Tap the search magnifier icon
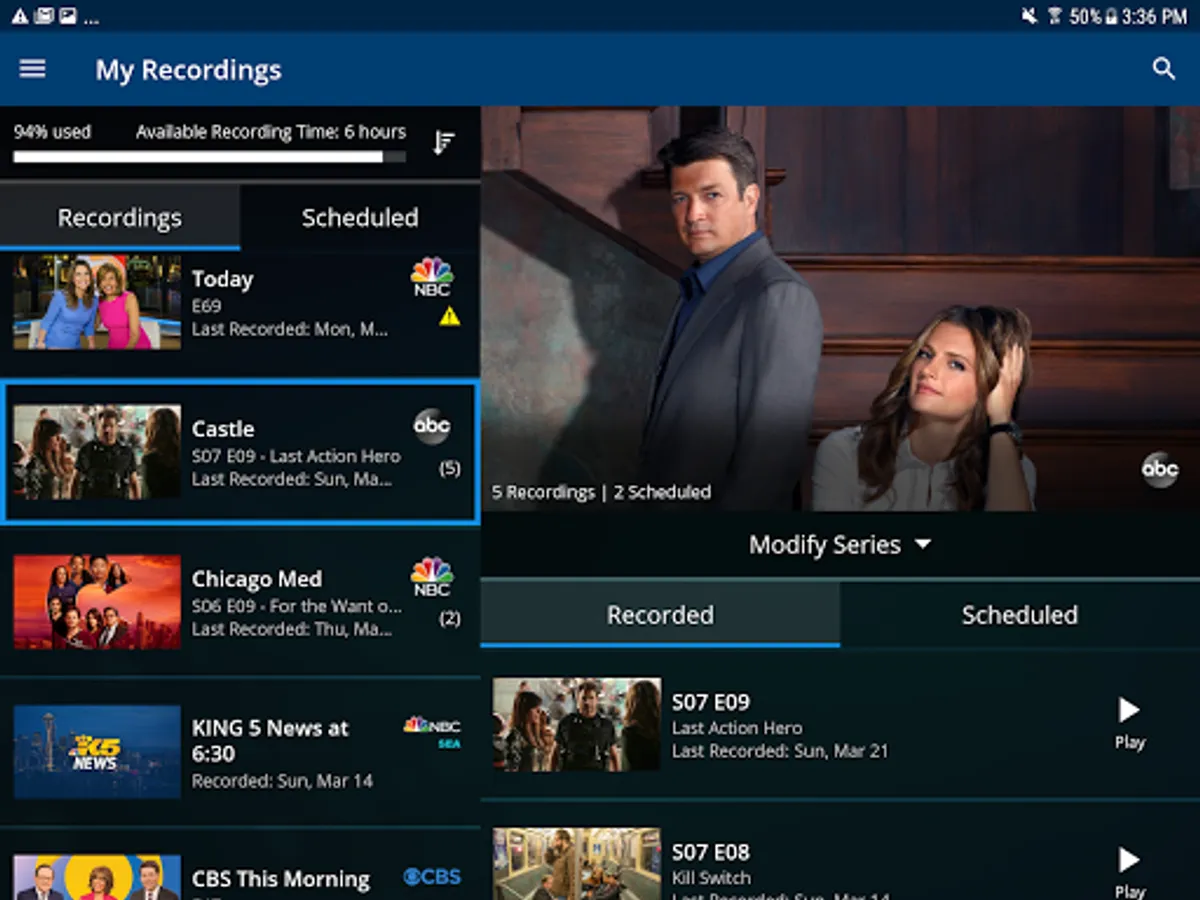1200x900 pixels. 1163,69
